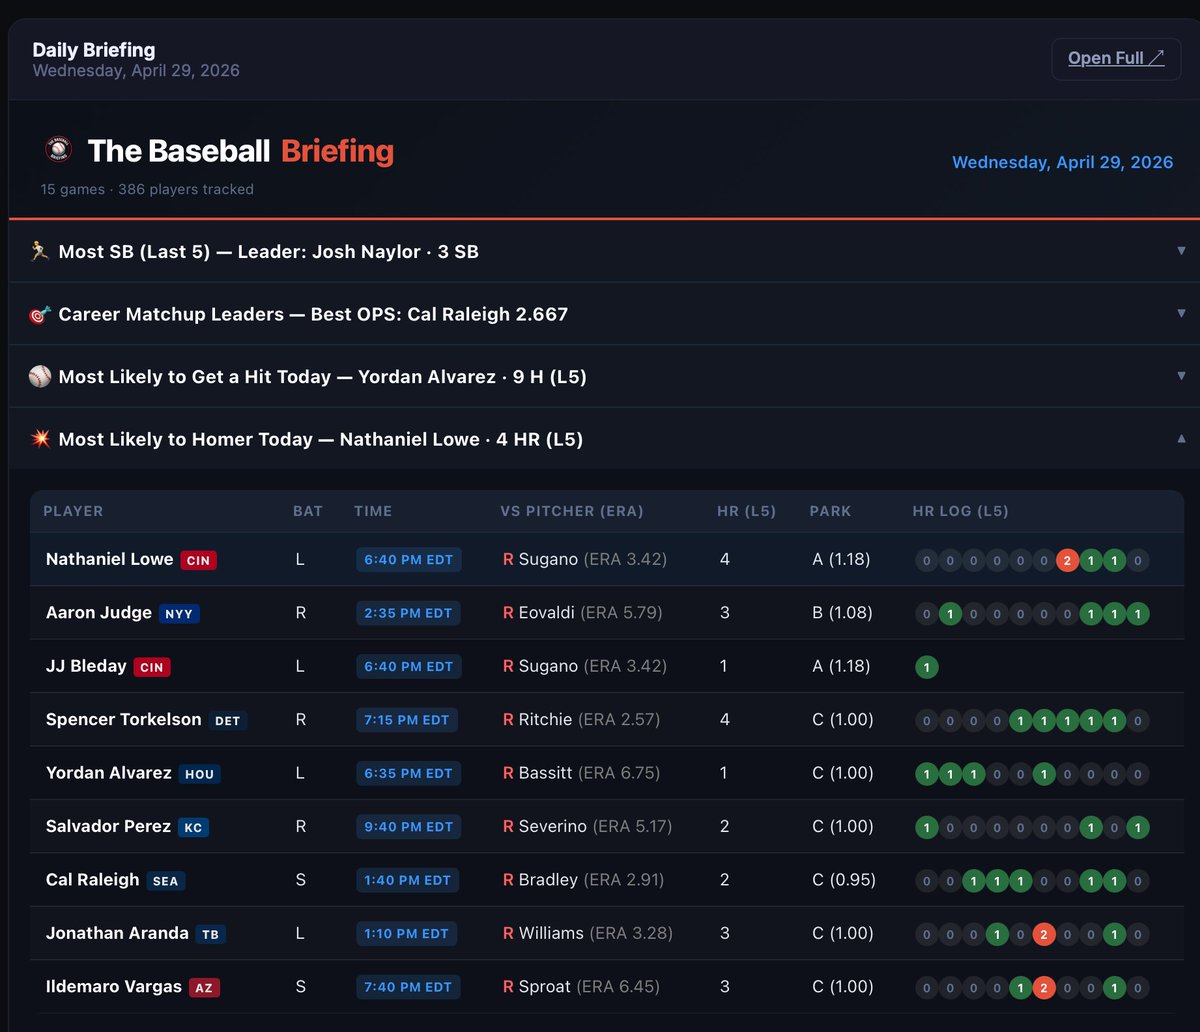This screenshot has height=1032, width=1200.
Task: Click the explosion icon by Most Likely Homer
Action: (x=40, y=439)
